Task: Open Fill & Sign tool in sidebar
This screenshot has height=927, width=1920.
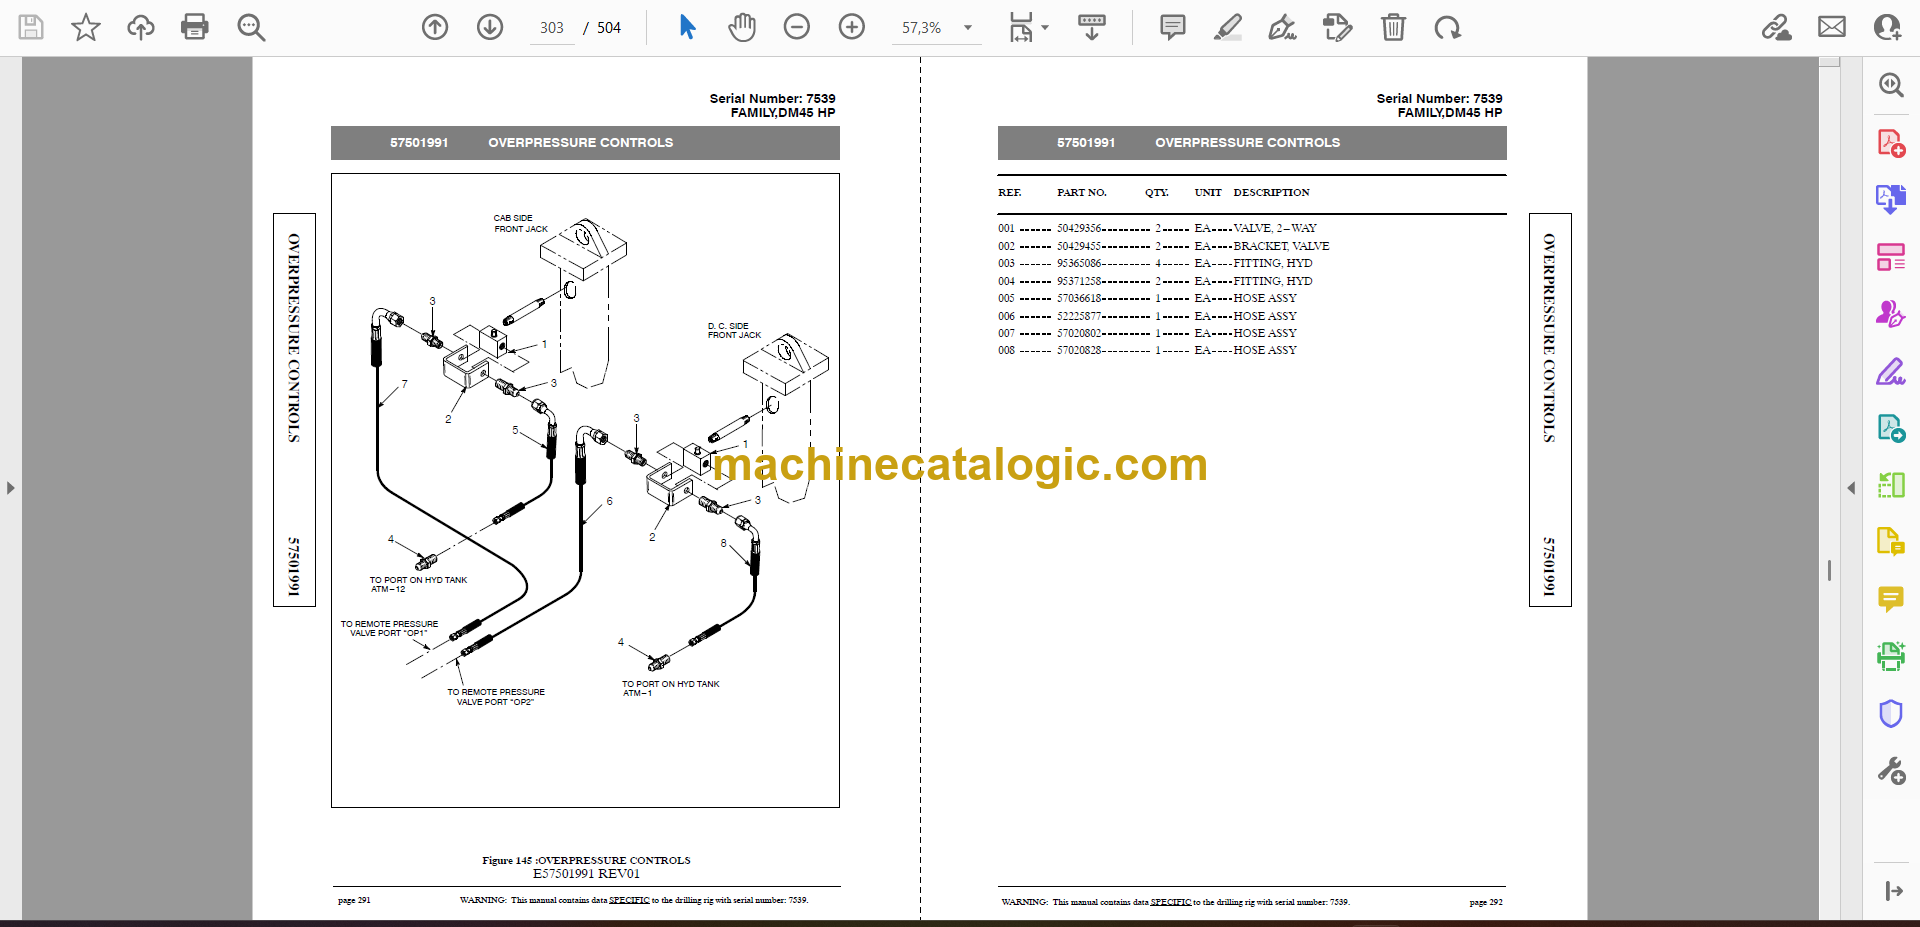Action: pos(1891,372)
